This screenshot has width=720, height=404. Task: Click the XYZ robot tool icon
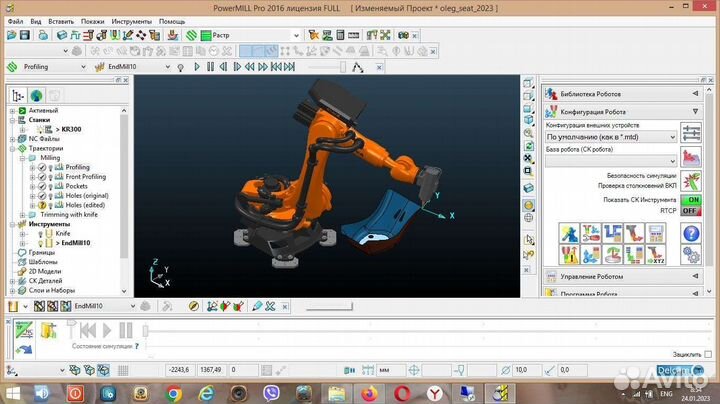click(x=655, y=255)
